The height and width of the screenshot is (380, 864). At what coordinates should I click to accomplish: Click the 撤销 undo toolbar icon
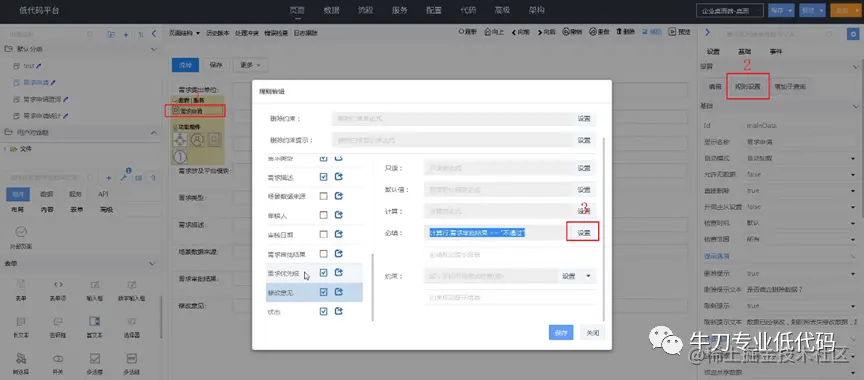tap(565, 32)
